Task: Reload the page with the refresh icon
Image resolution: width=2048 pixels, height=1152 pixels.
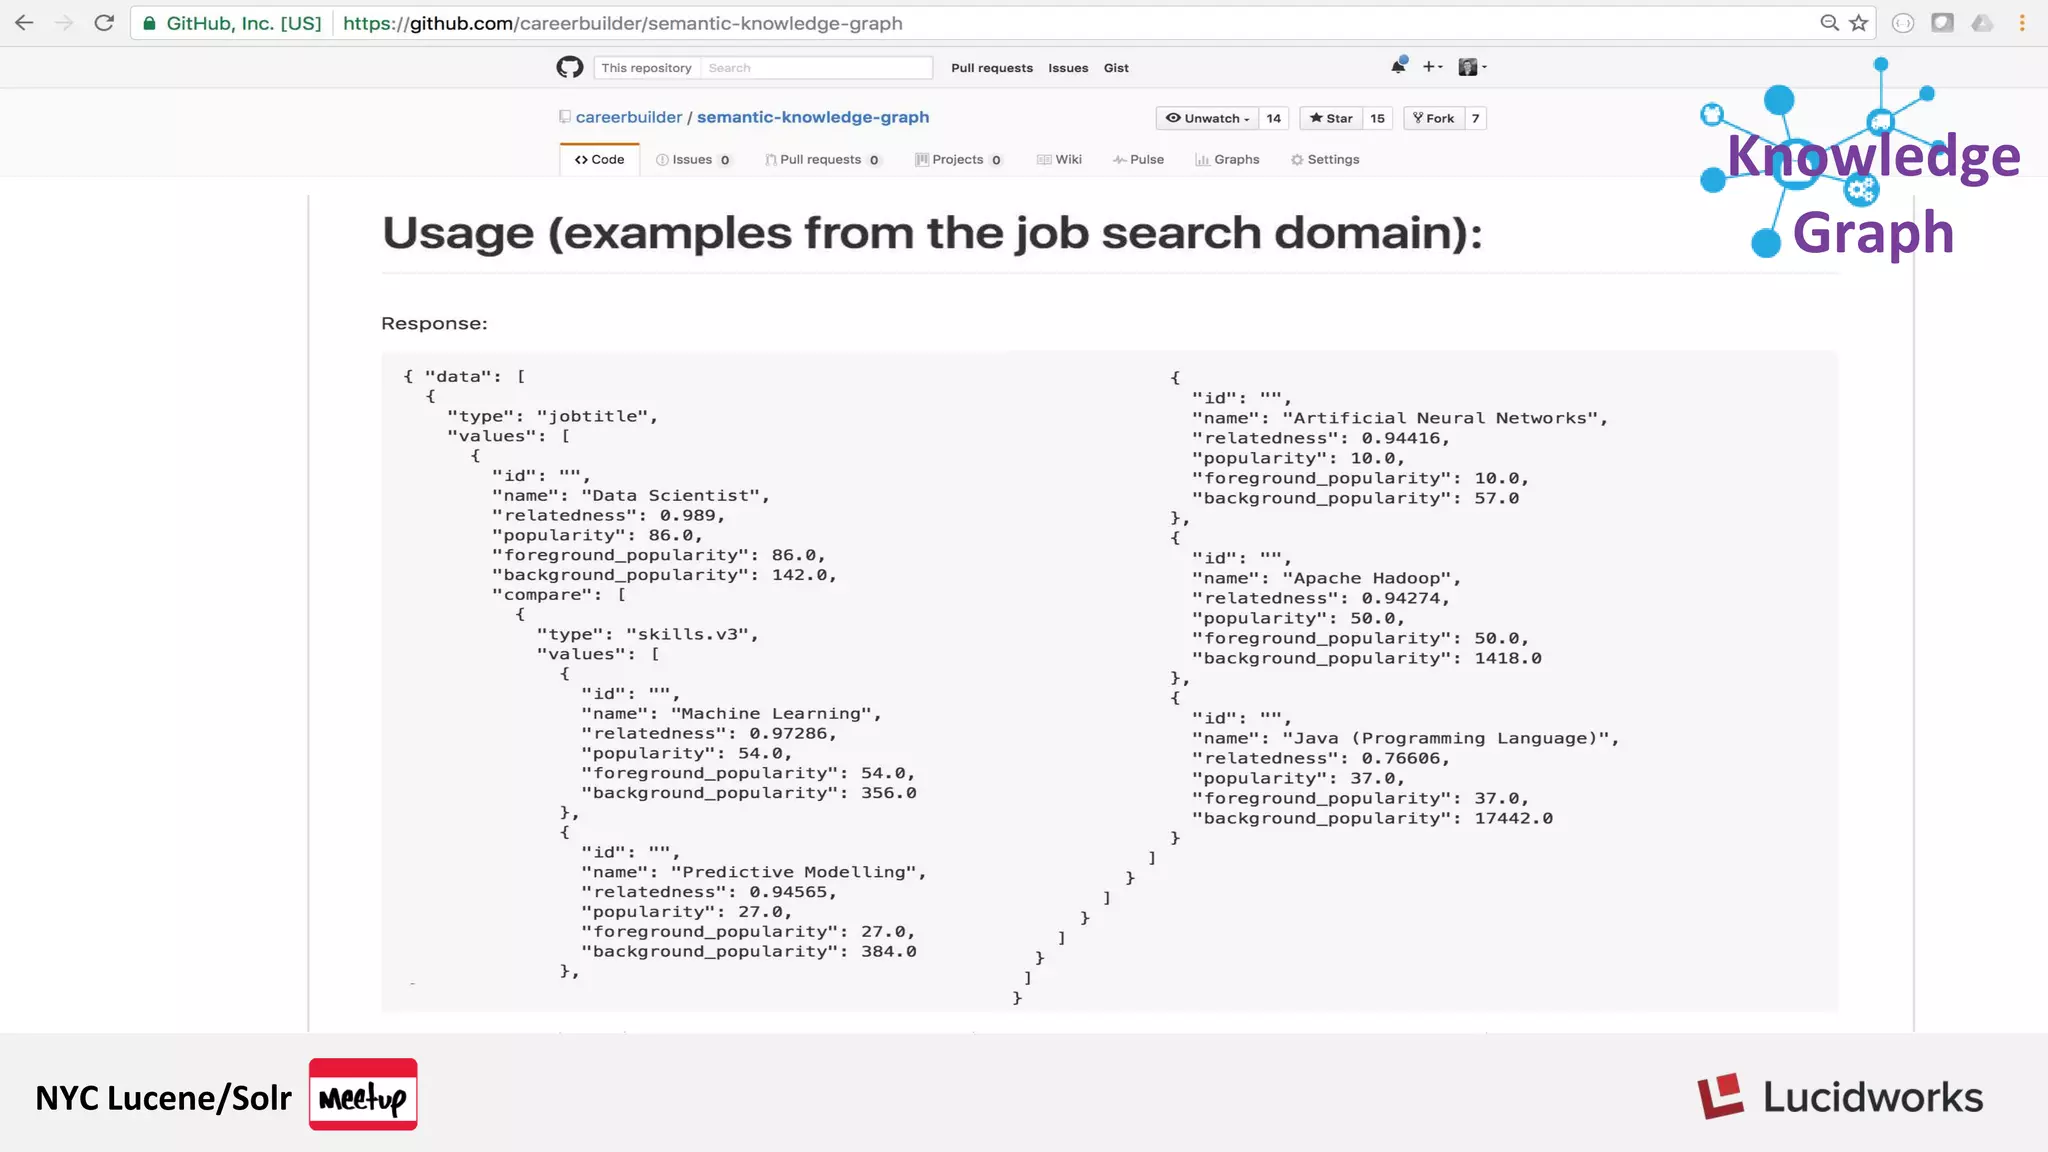Action: point(104,23)
